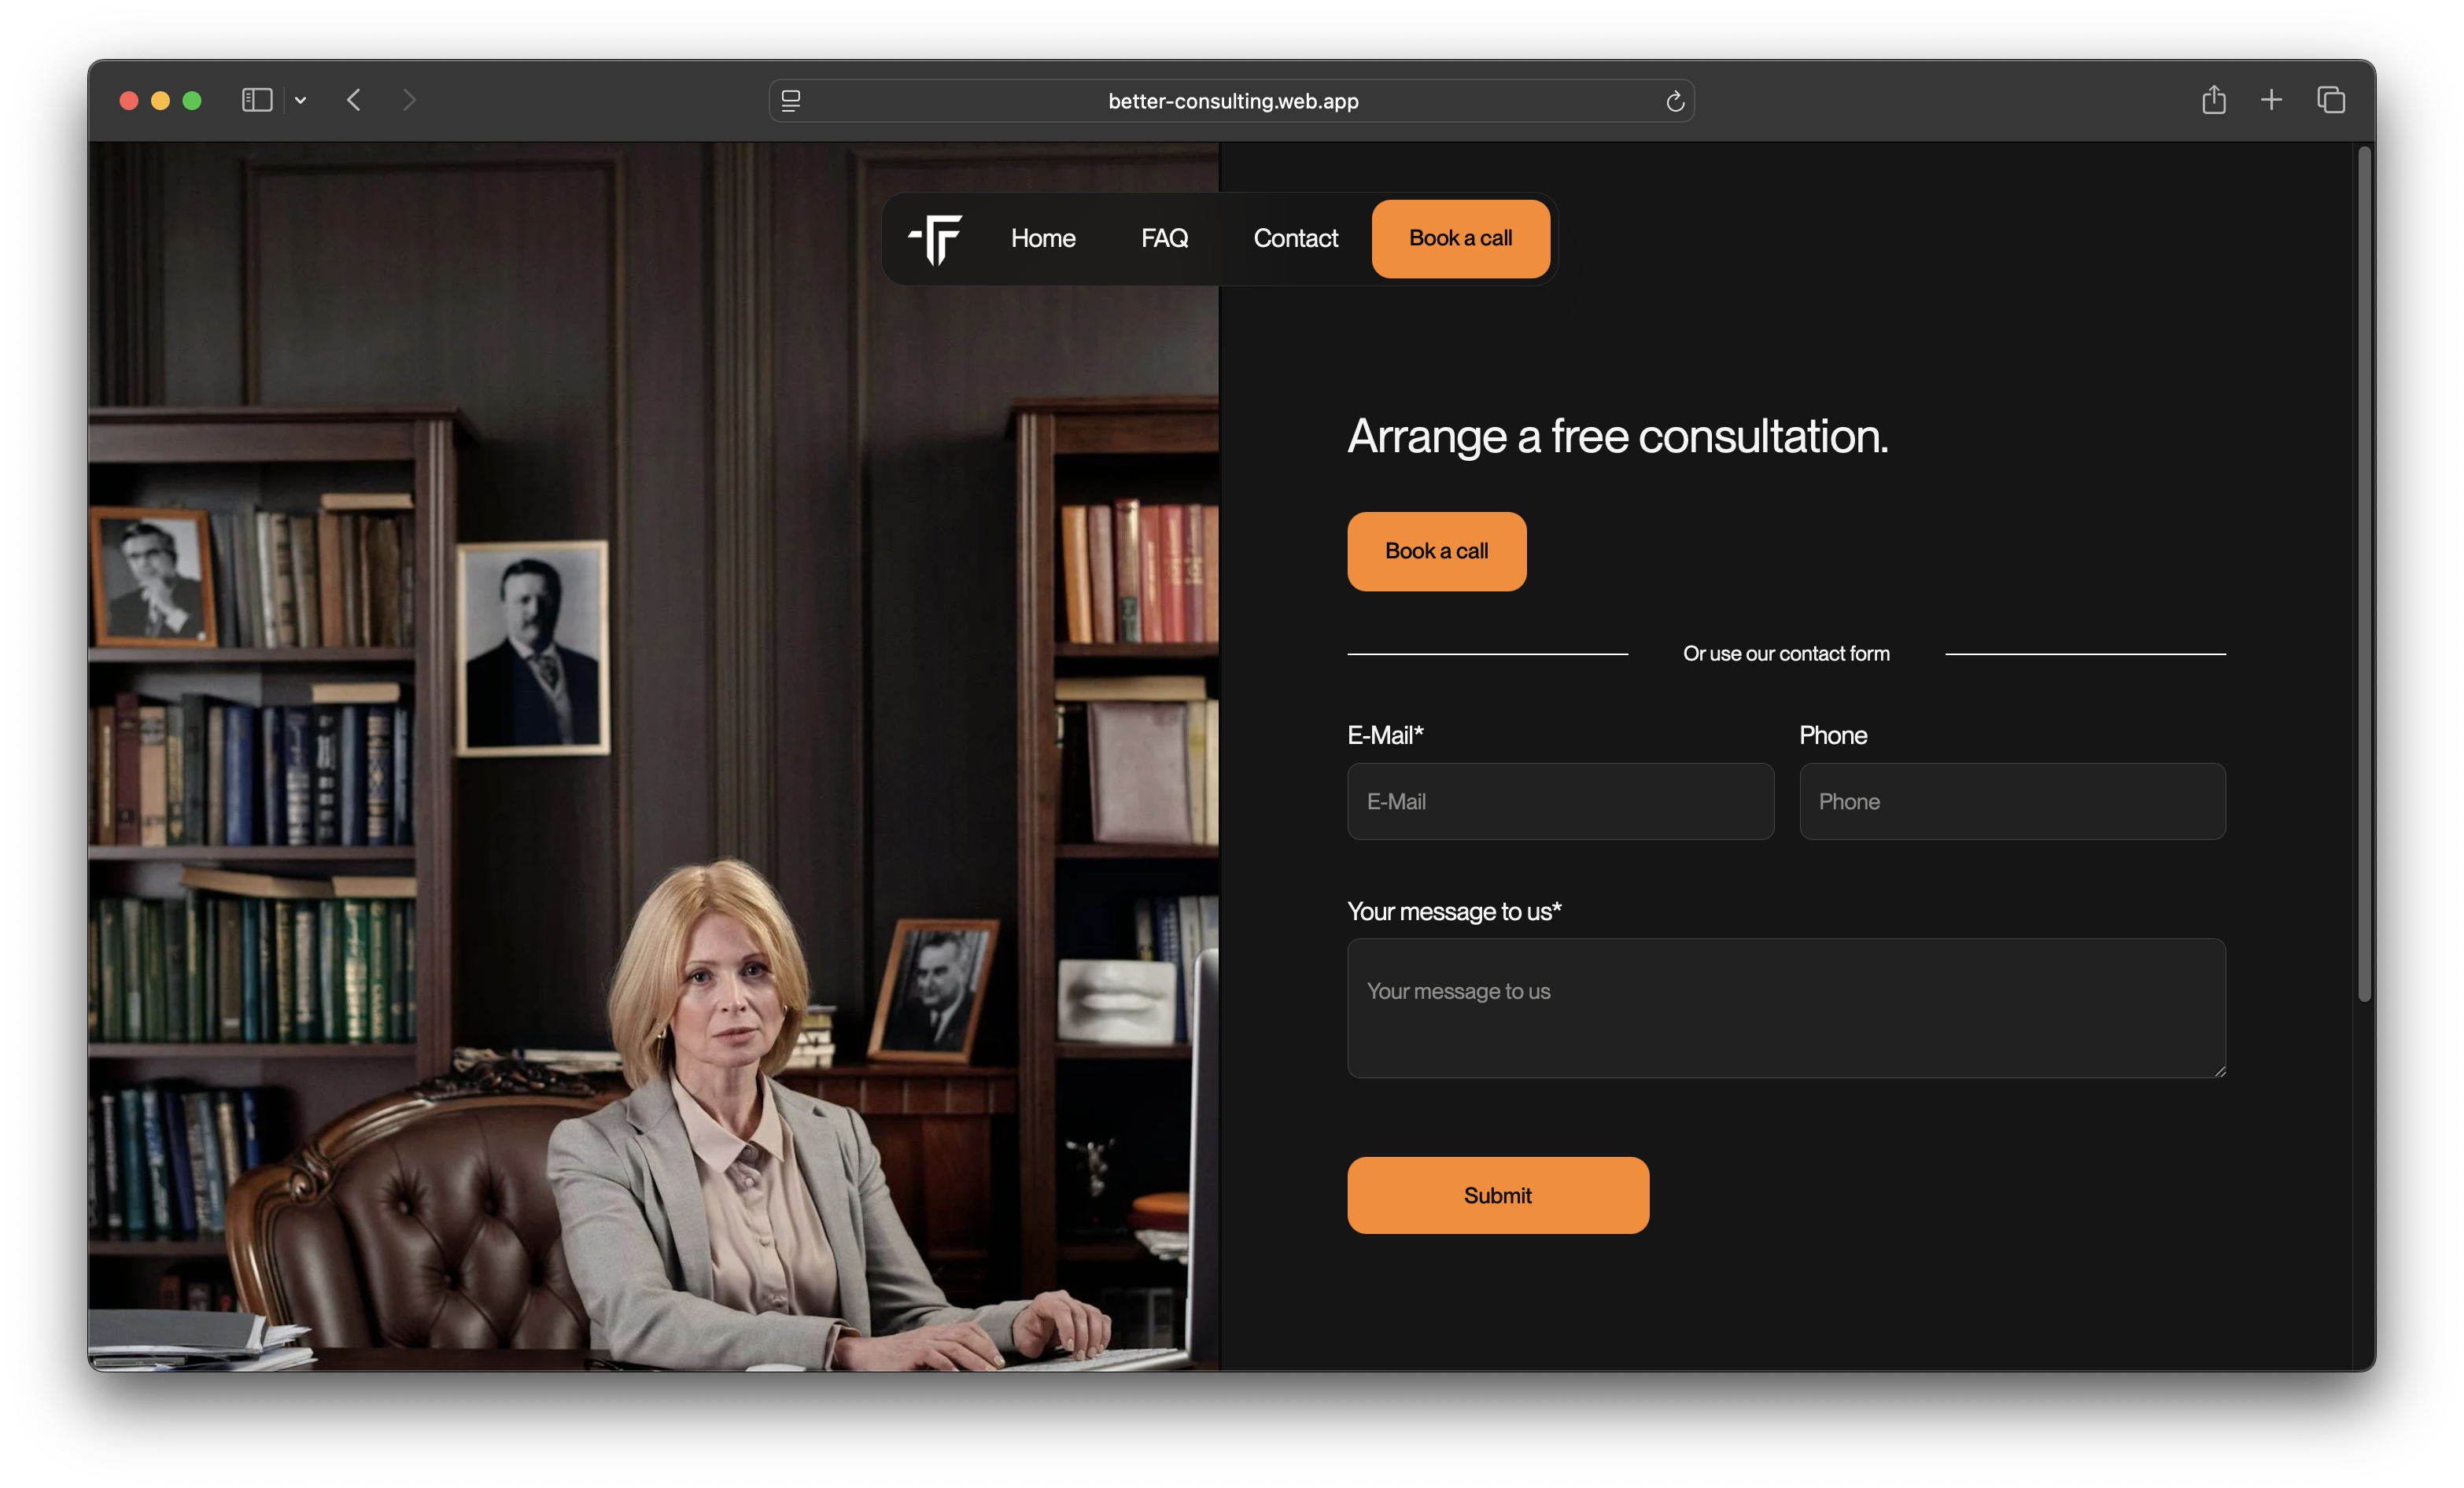Go forward with the forward arrow

click(409, 100)
